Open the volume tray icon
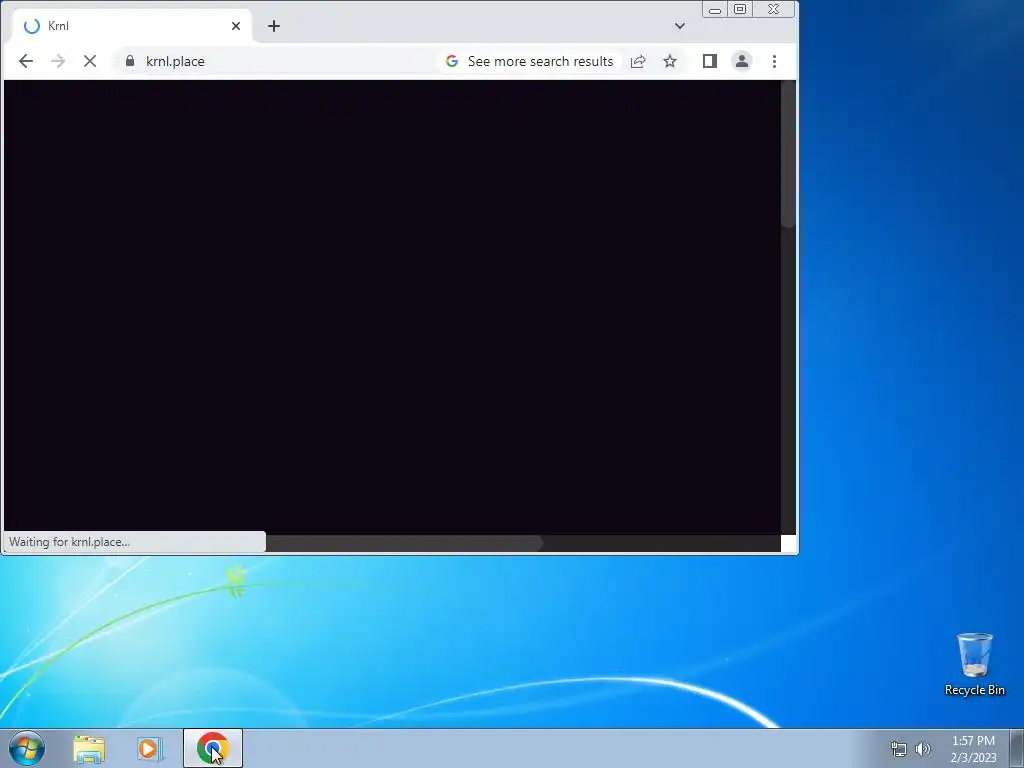Image resolution: width=1024 pixels, height=768 pixels. [x=923, y=749]
